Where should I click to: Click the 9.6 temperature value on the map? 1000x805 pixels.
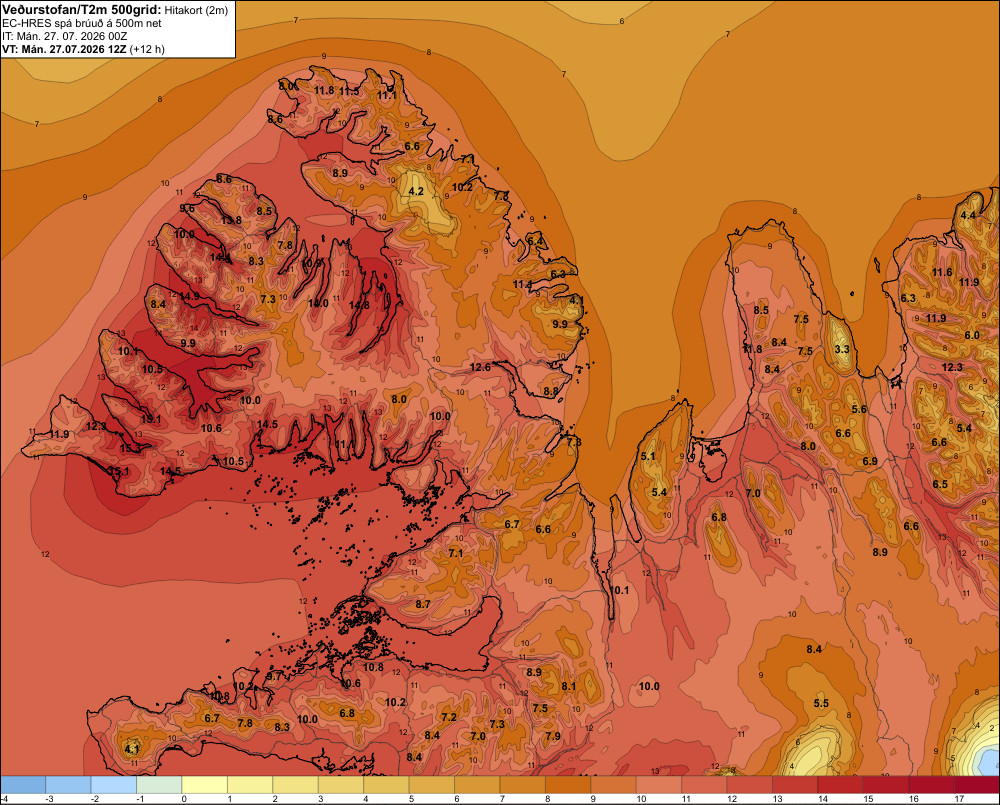pyautogui.click(x=187, y=208)
